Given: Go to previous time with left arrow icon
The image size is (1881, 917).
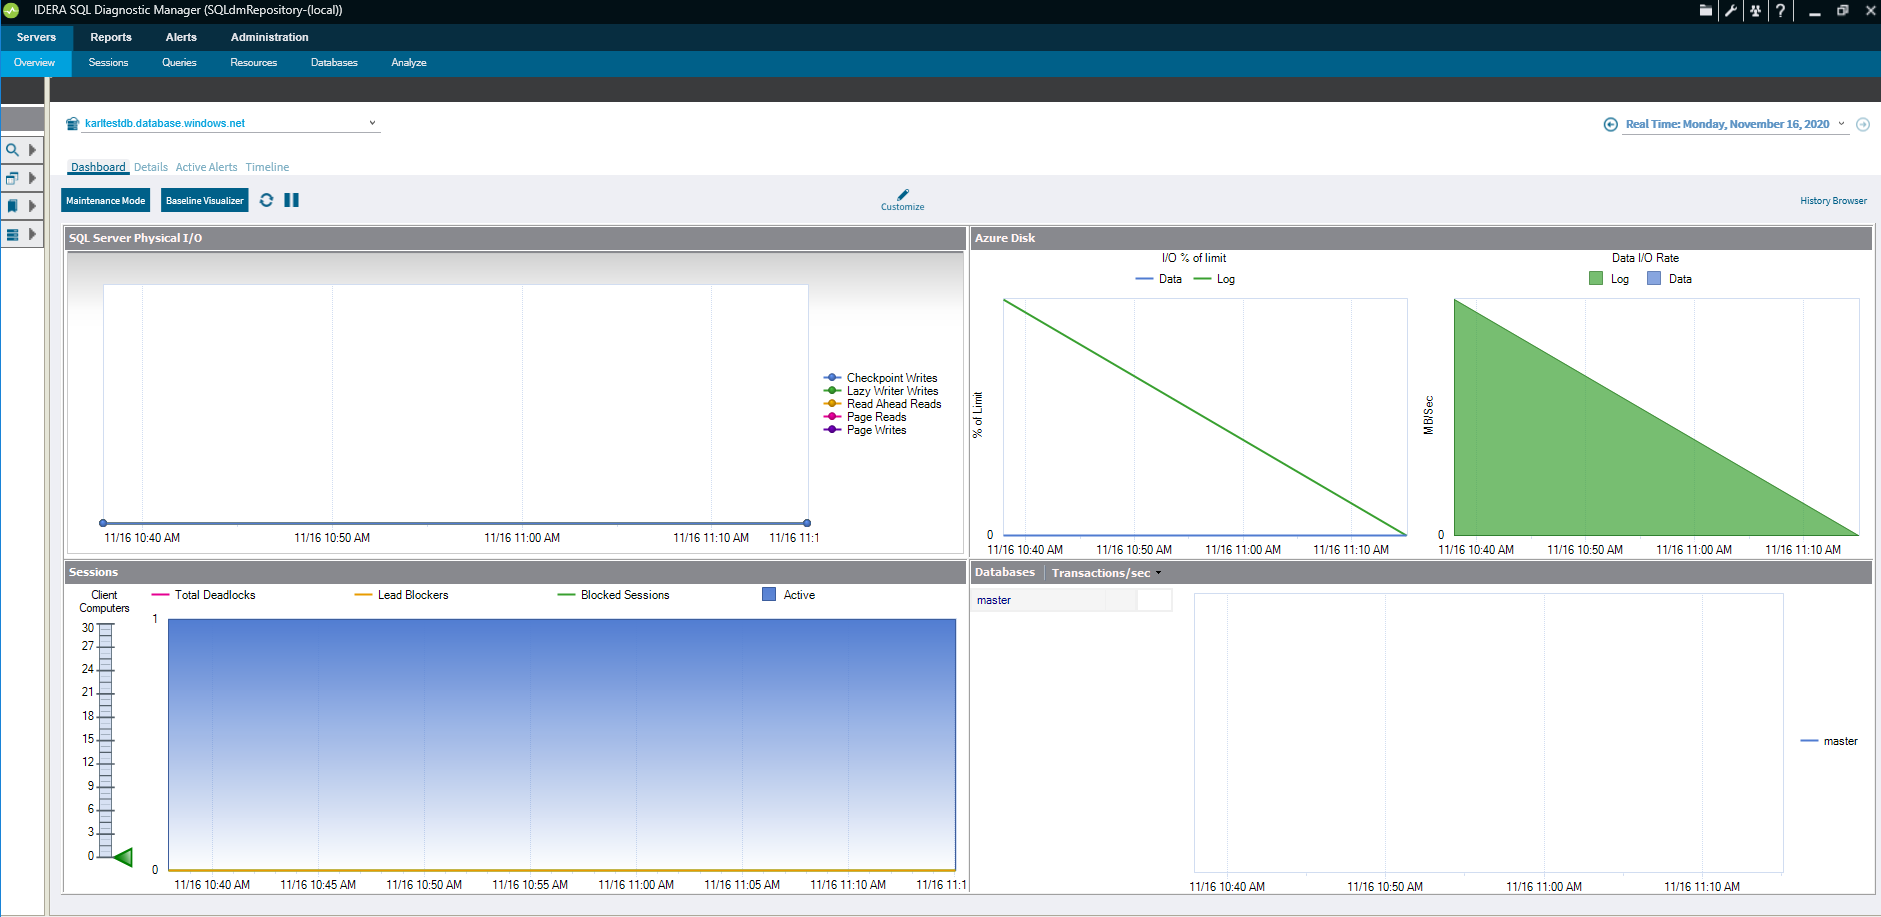Looking at the screenshot, I should [x=1610, y=125].
